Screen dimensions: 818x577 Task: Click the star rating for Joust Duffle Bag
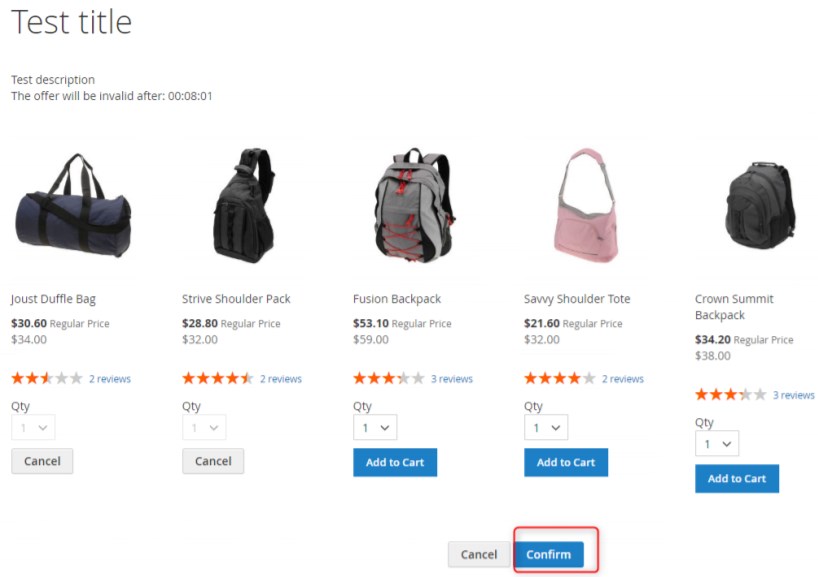[x=47, y=378]
